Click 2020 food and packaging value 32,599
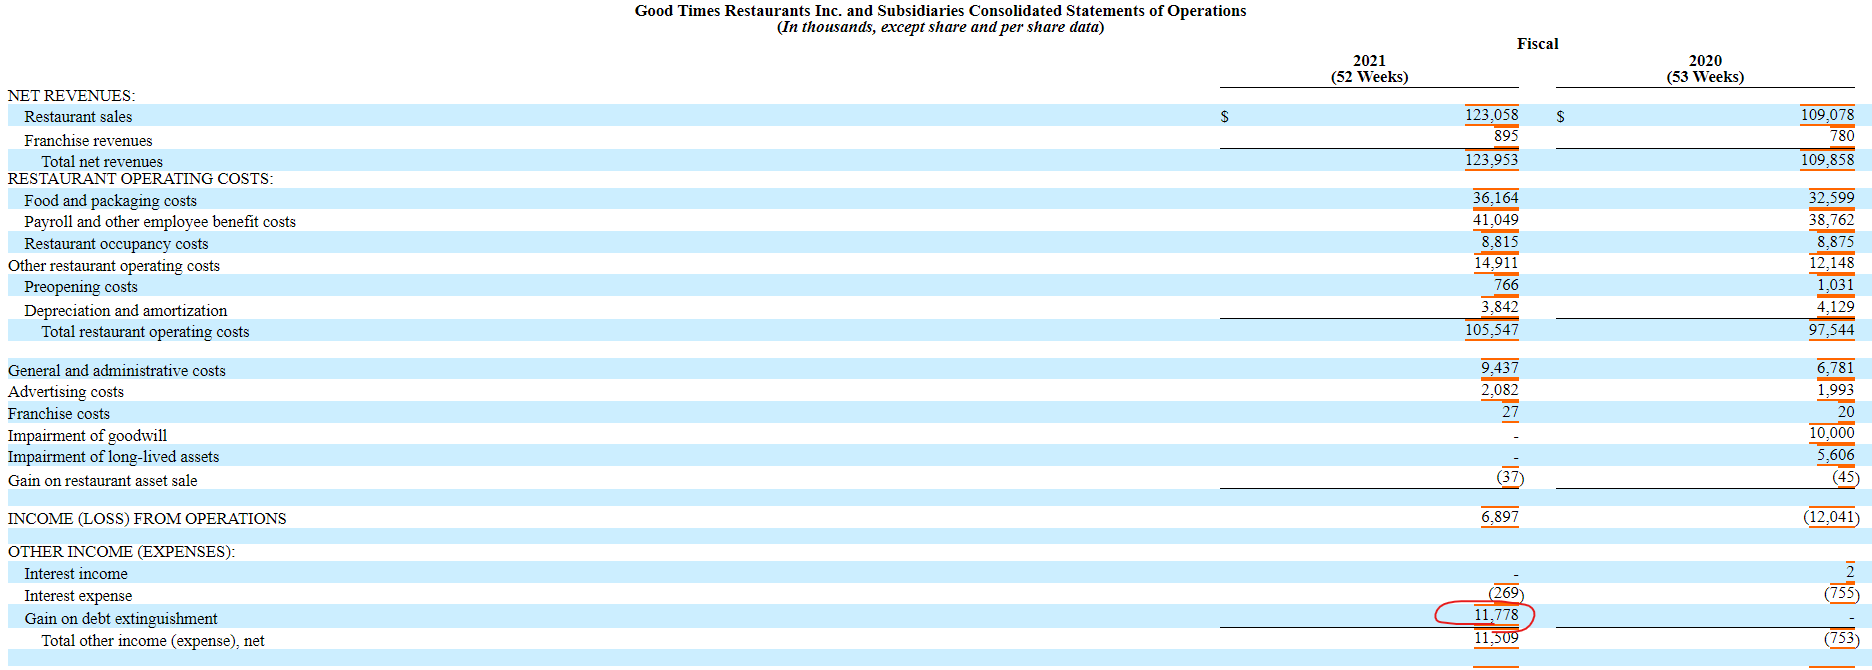 [x=1831, y=198]
